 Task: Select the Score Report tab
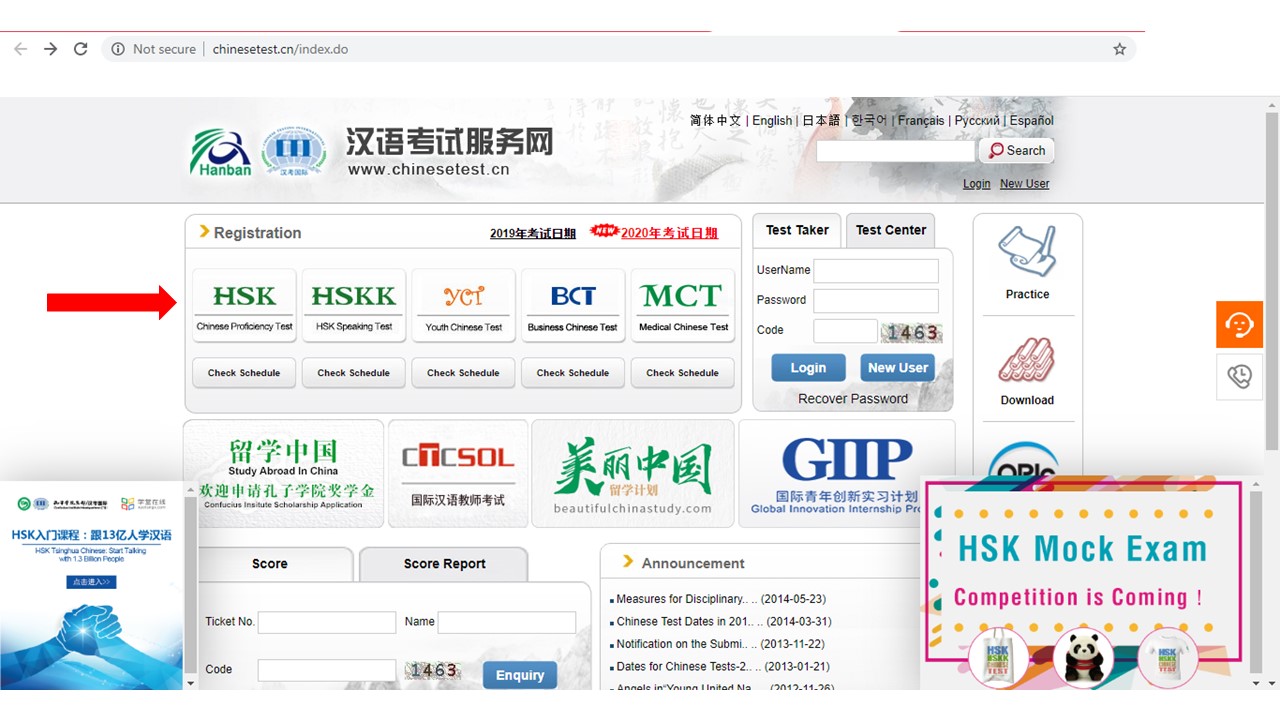click(x=444, y=564)
